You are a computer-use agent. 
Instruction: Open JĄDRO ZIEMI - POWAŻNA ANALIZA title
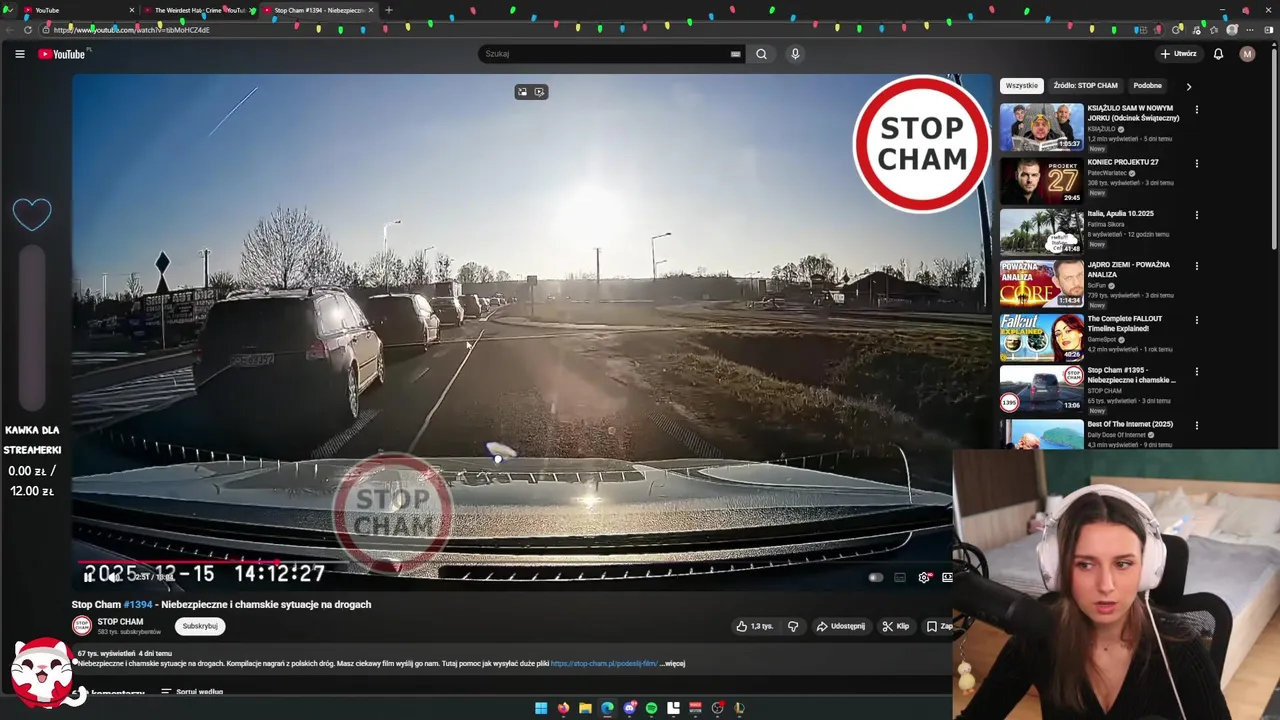tap(1128, 269)
